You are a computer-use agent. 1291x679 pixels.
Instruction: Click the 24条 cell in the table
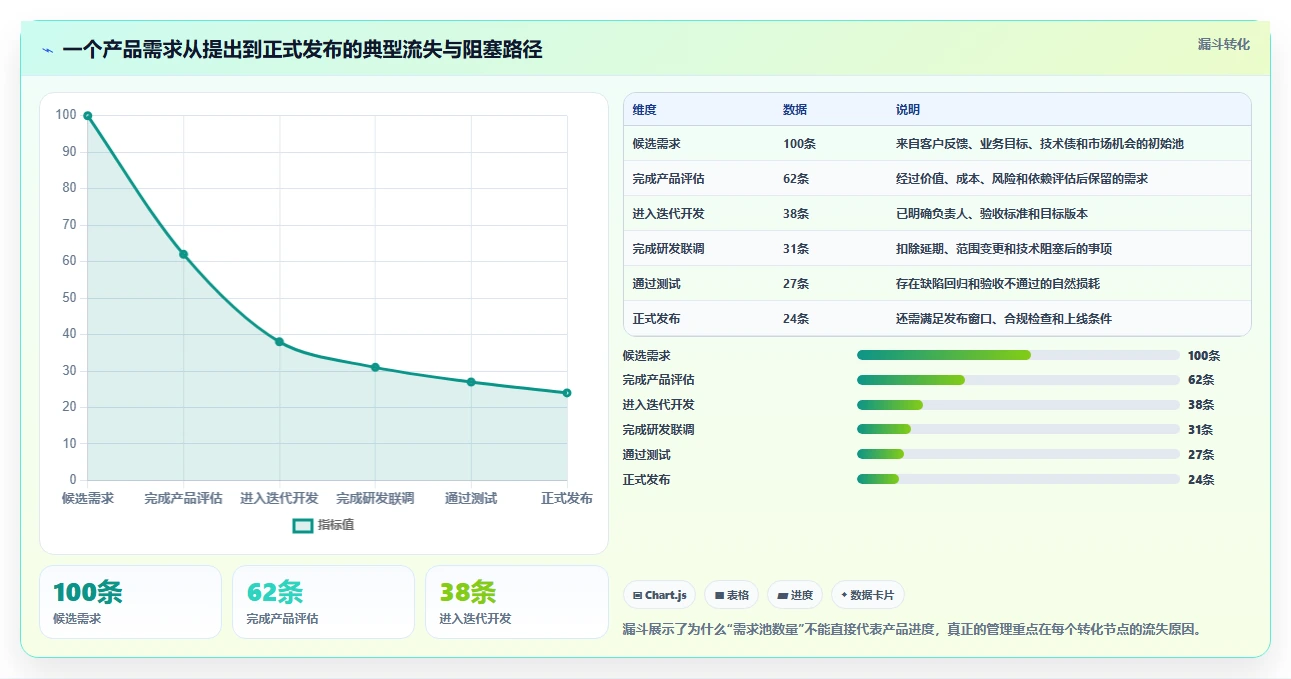tap(796, 319)
